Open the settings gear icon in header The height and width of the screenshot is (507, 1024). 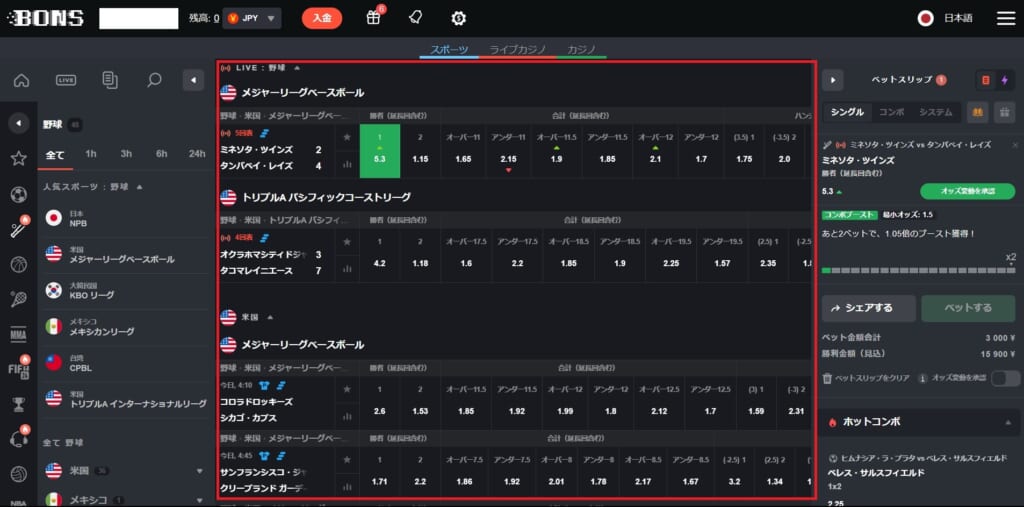point(459,18)
